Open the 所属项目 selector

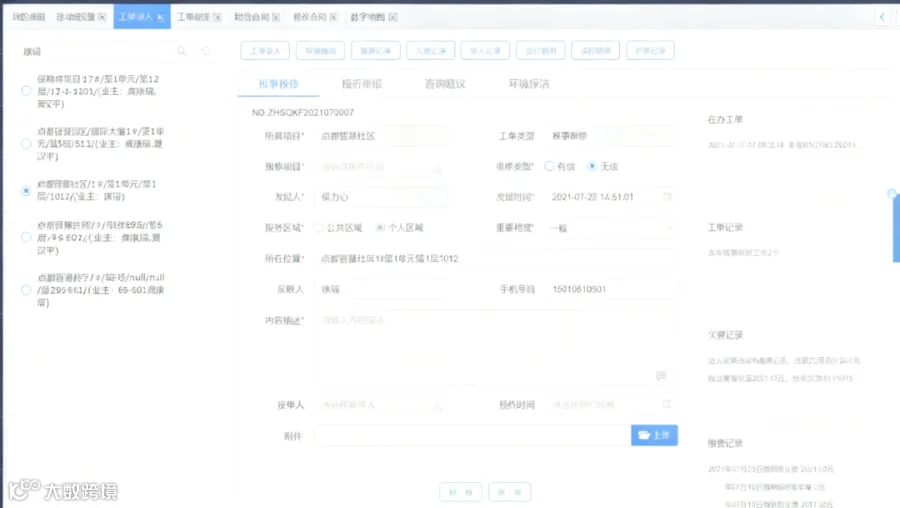pos(381,136)
